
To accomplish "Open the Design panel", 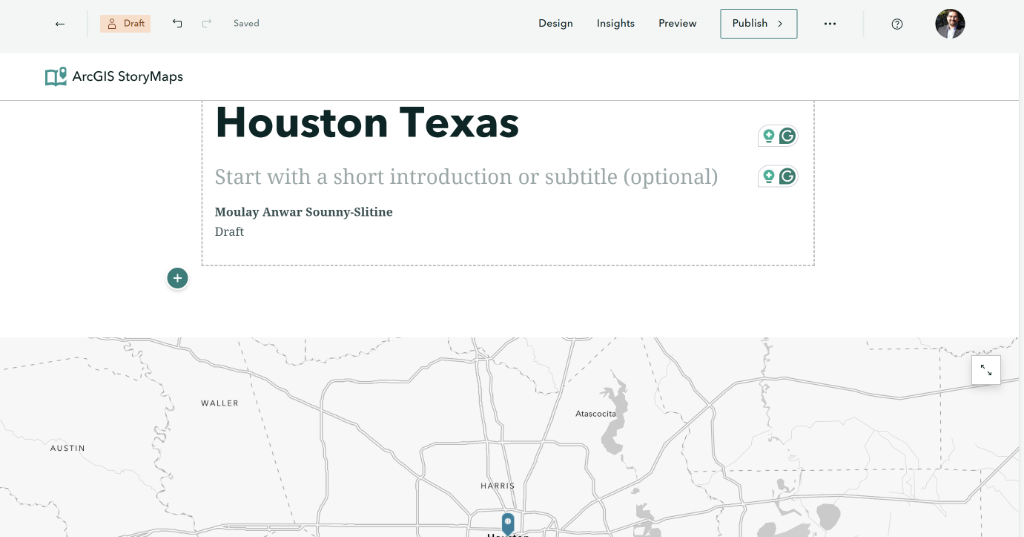I will click(556, 24).
